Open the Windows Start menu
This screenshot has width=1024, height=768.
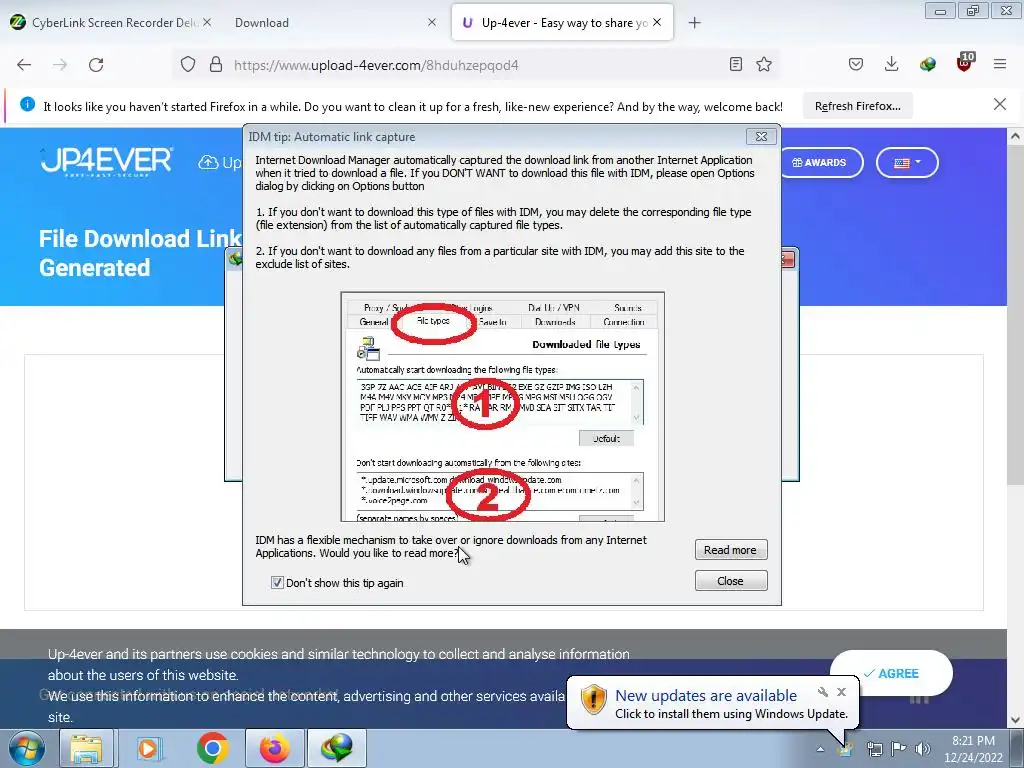click(26, 748)
